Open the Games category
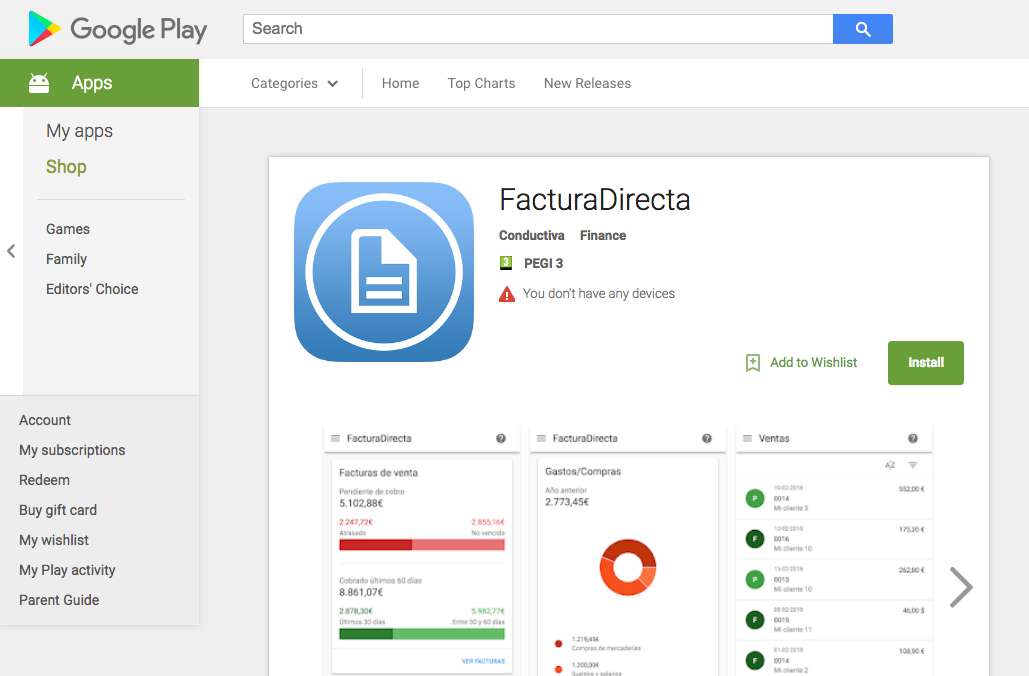 coord(68,229)
